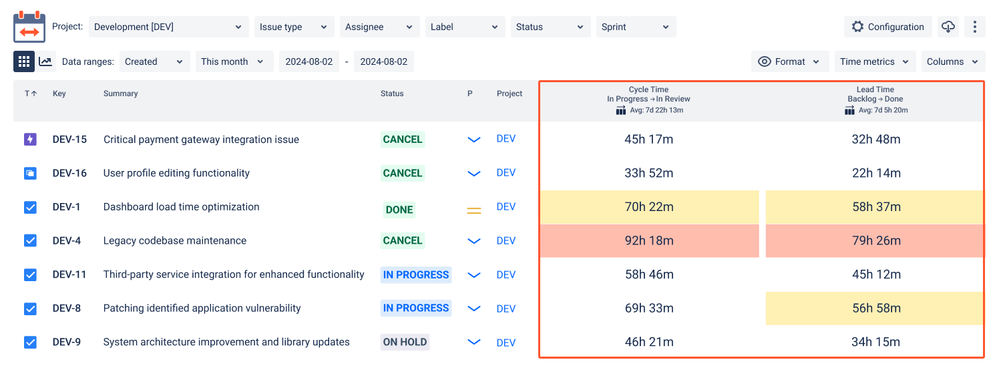Open issue key DEV-16
The height and width of the screenshot is (370, 999).
[x=69, y=173]
